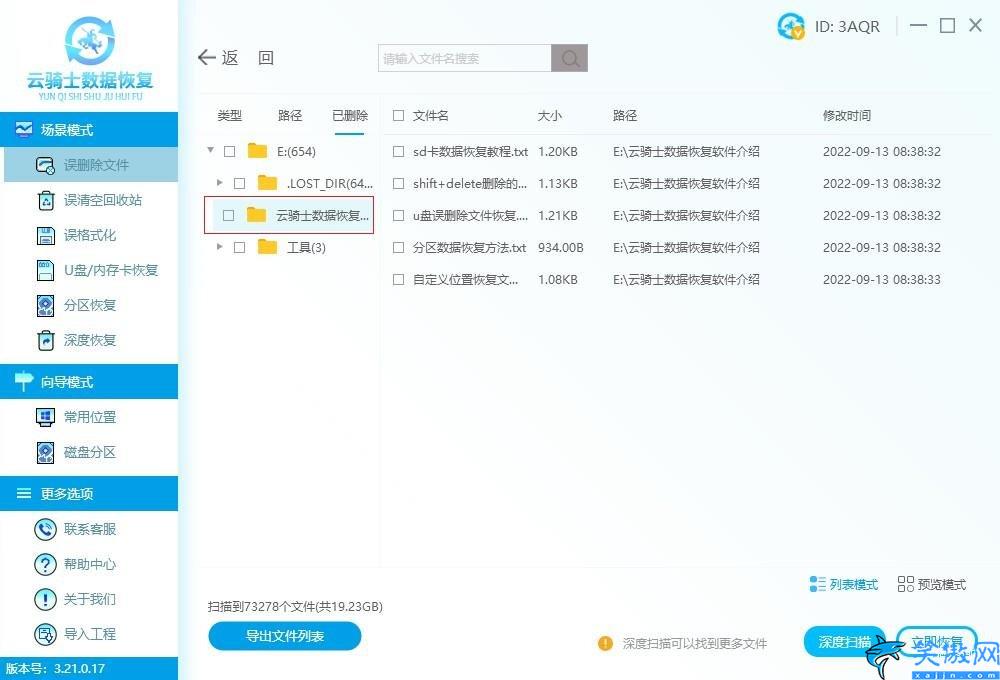
Task: Click the .LOST_DIR folder icon
Action: [268, 183]
